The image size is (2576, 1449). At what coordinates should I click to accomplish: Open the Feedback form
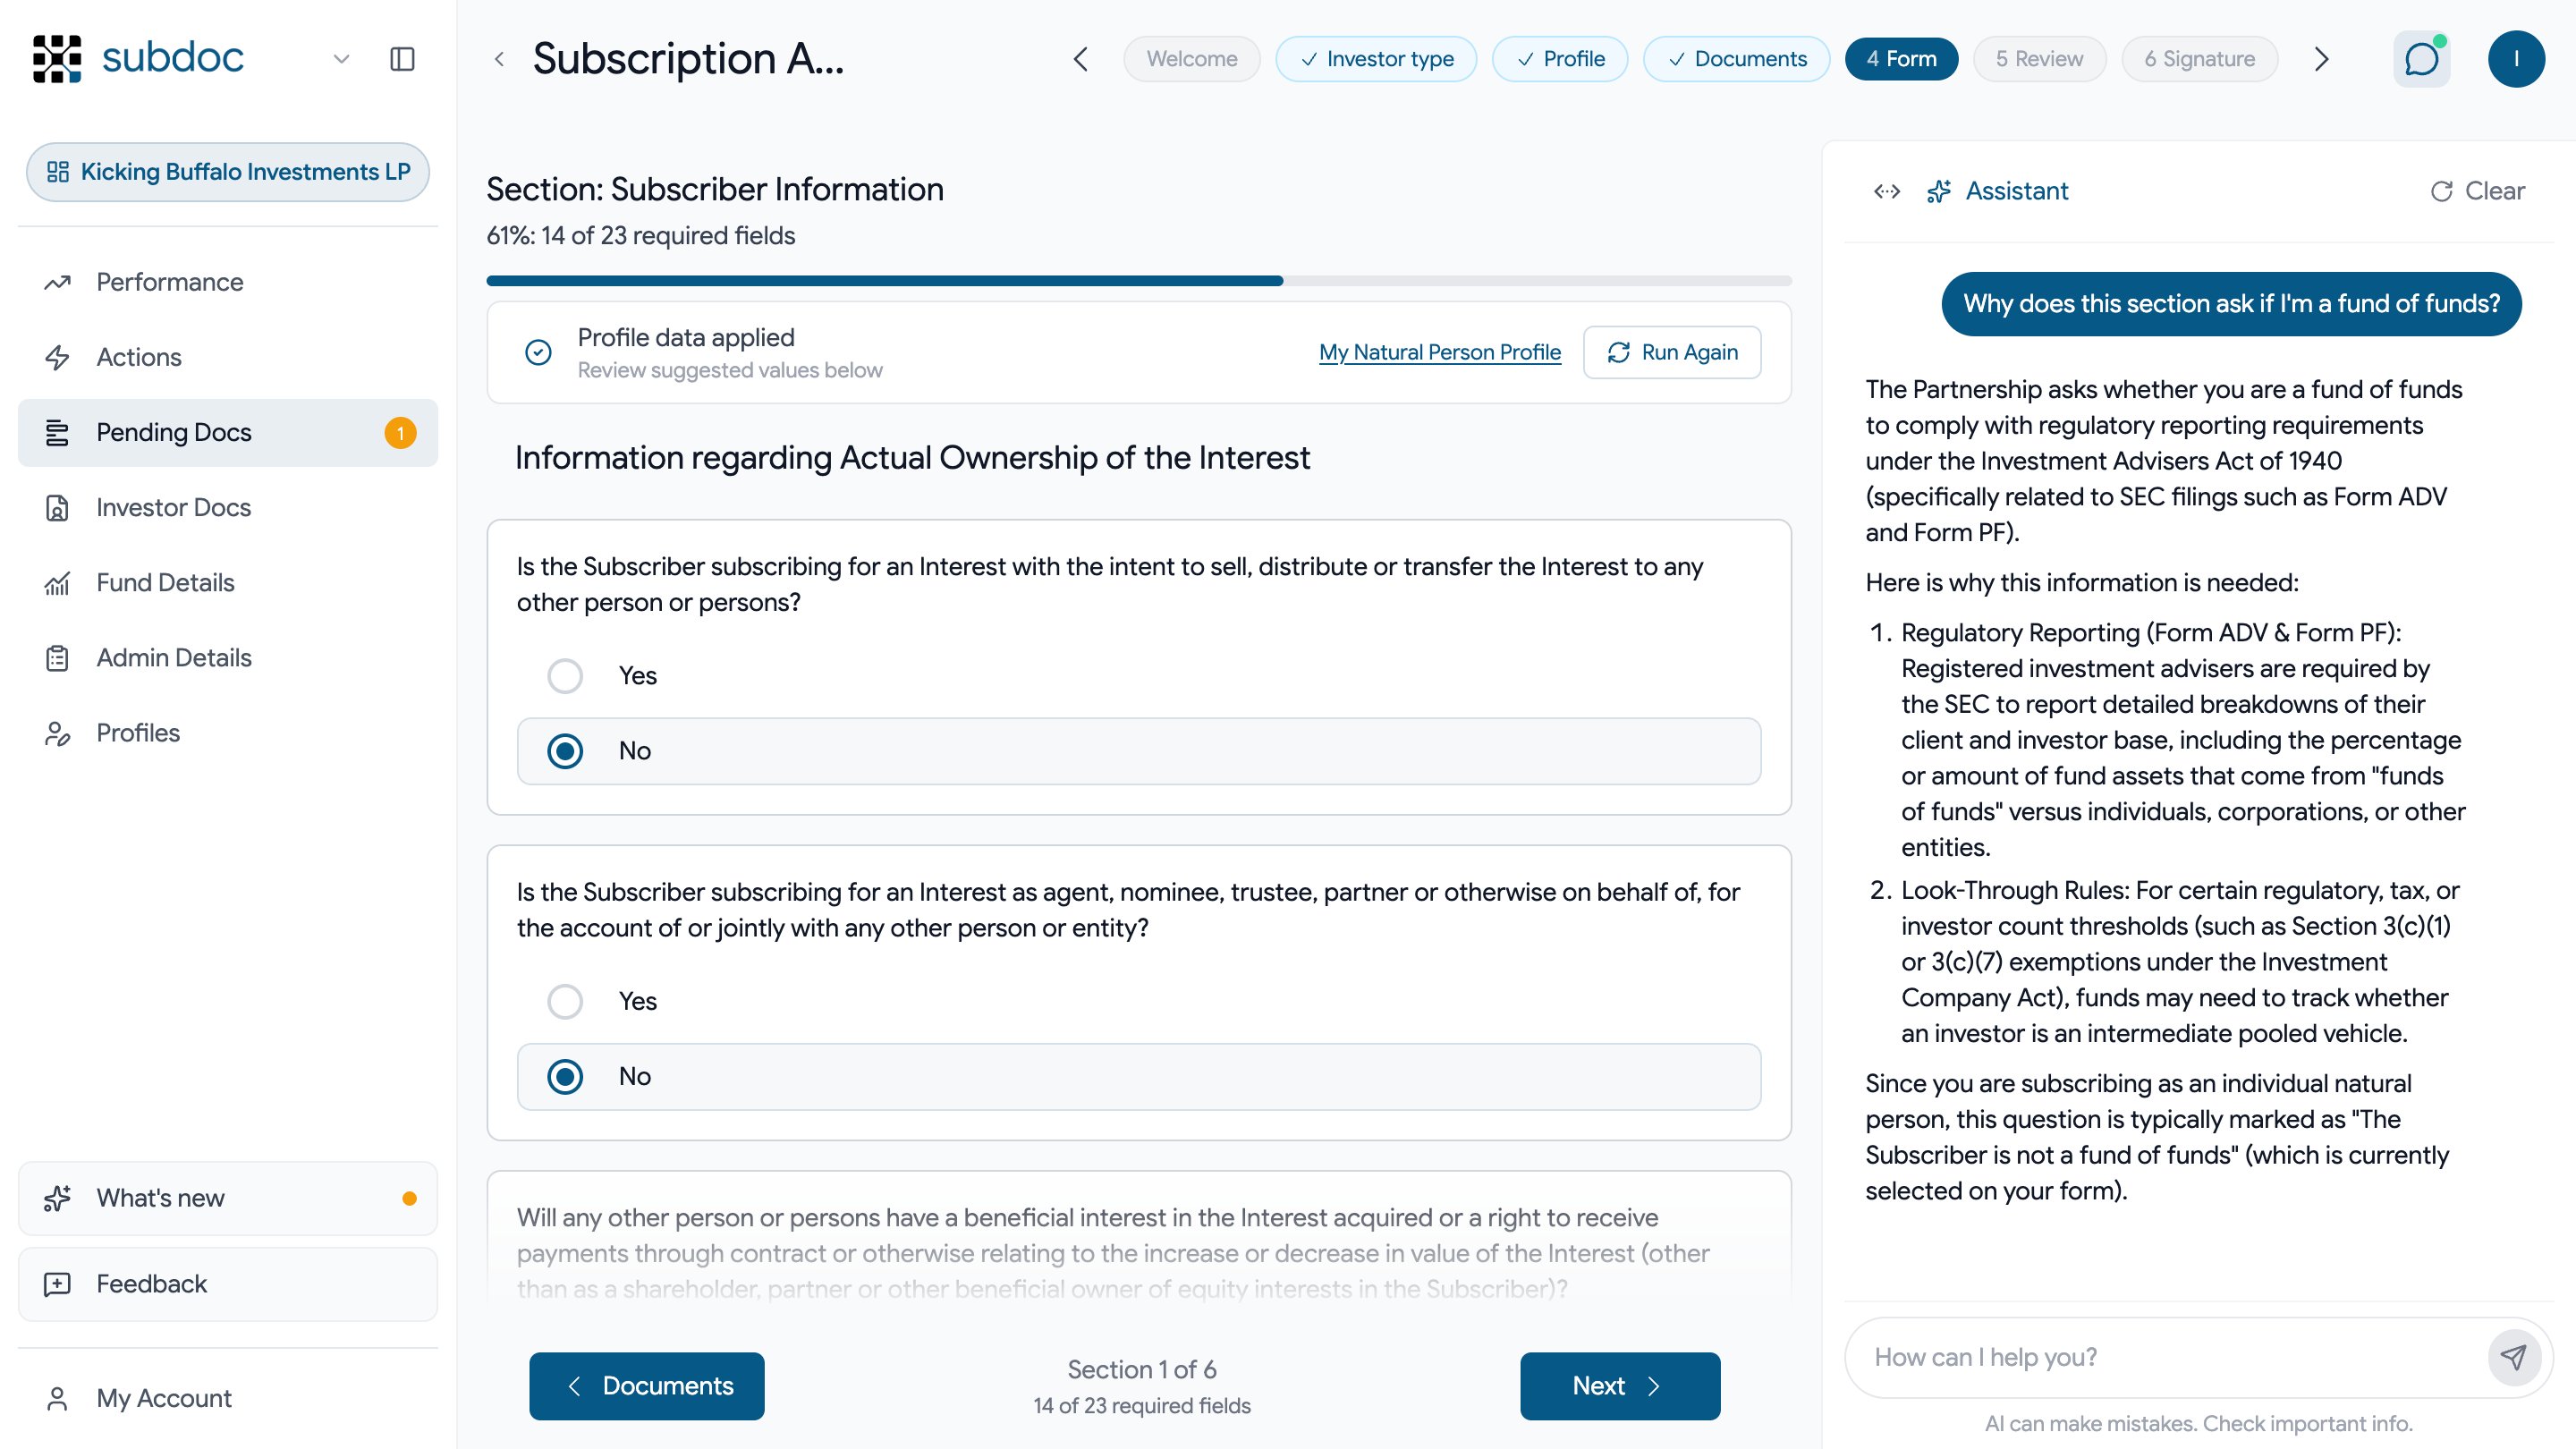click(x=228, y=1284)
